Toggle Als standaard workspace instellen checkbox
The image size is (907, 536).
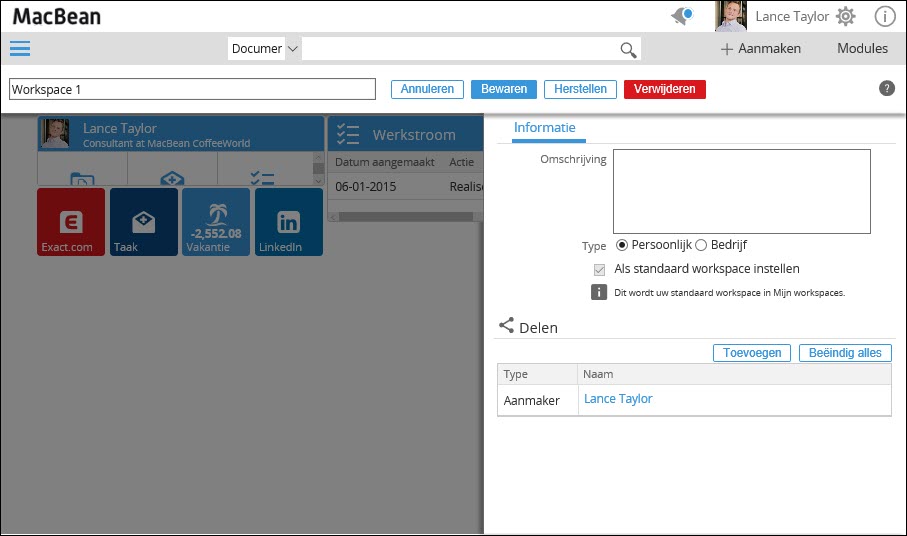point(599,269)
